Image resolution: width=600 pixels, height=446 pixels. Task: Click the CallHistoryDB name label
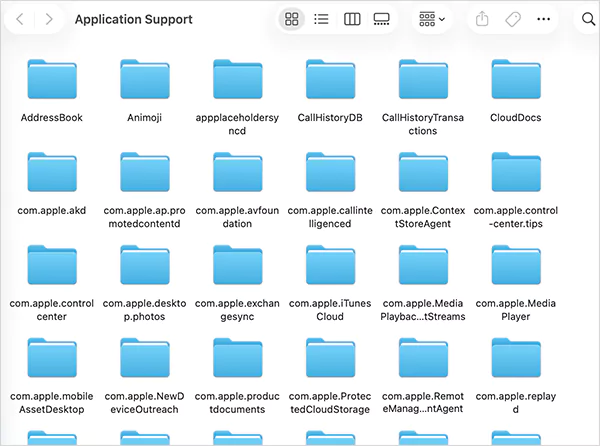point(330,117)
